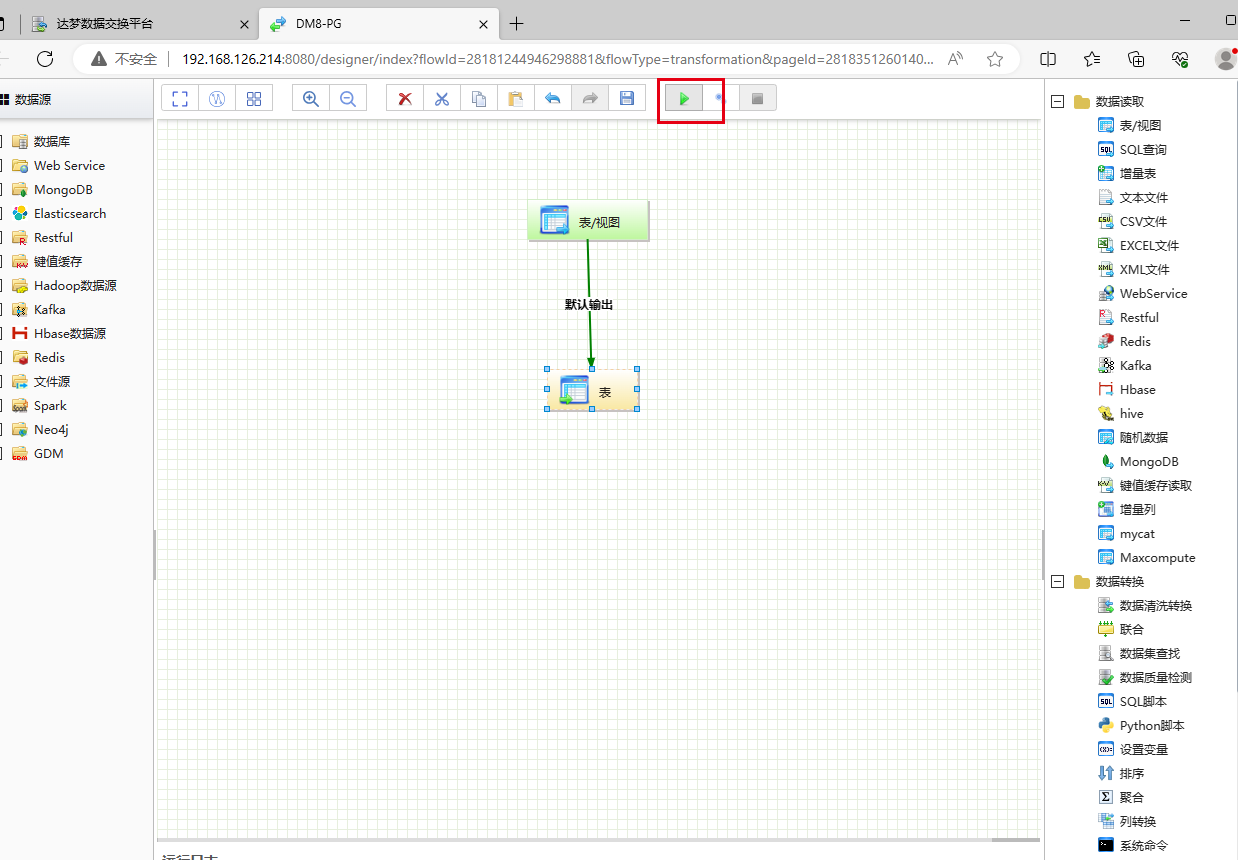The width and height of the screenshot is (1238, 860).
Task: Click the star to bookmark this page
Action: click(995, 58)
